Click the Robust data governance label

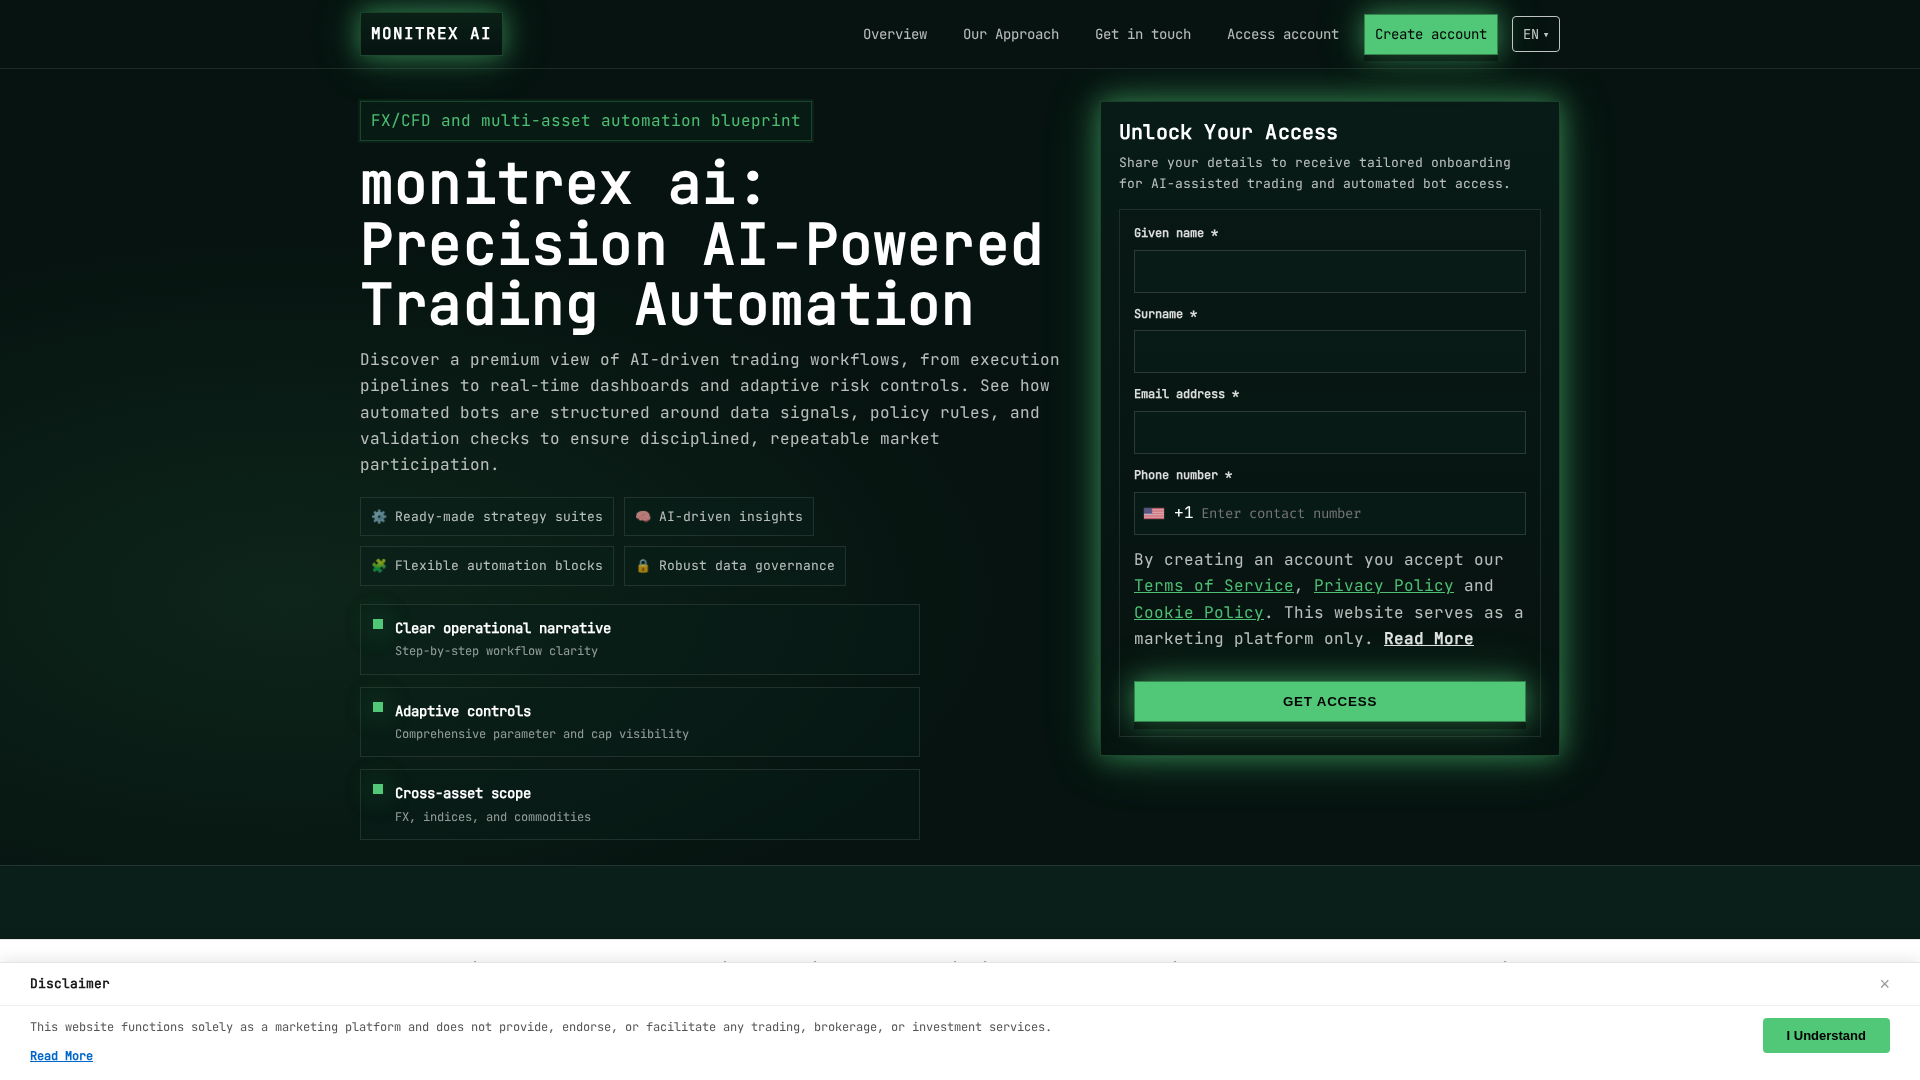tap(747, 566)
